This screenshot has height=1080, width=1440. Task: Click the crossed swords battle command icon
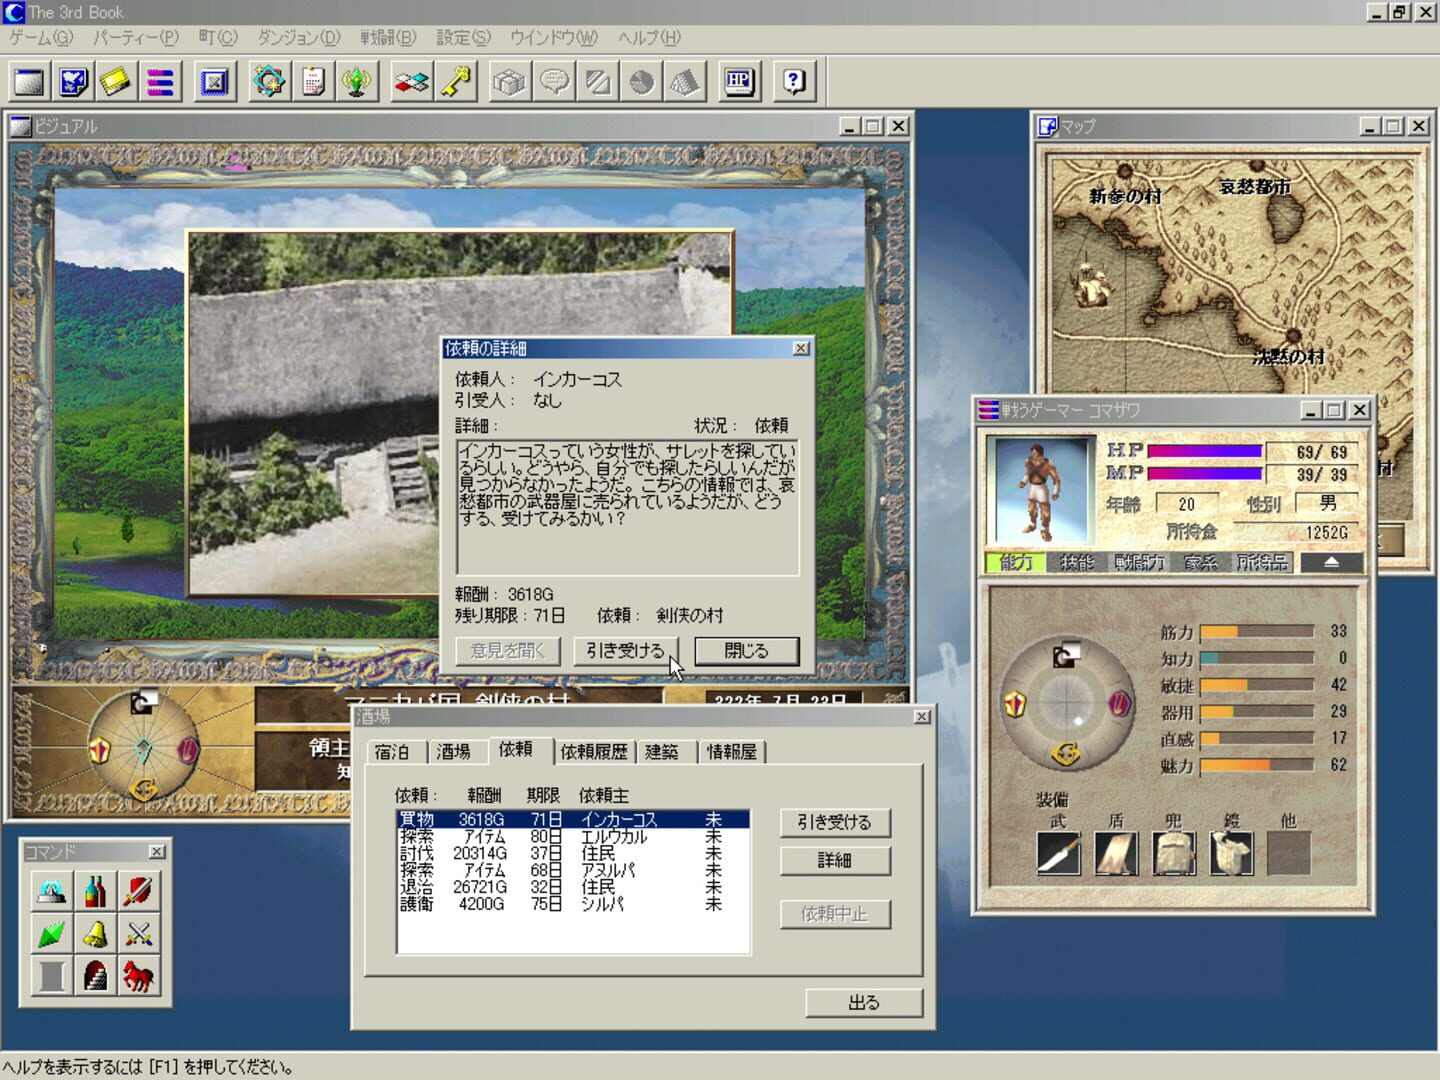[138, 935]
